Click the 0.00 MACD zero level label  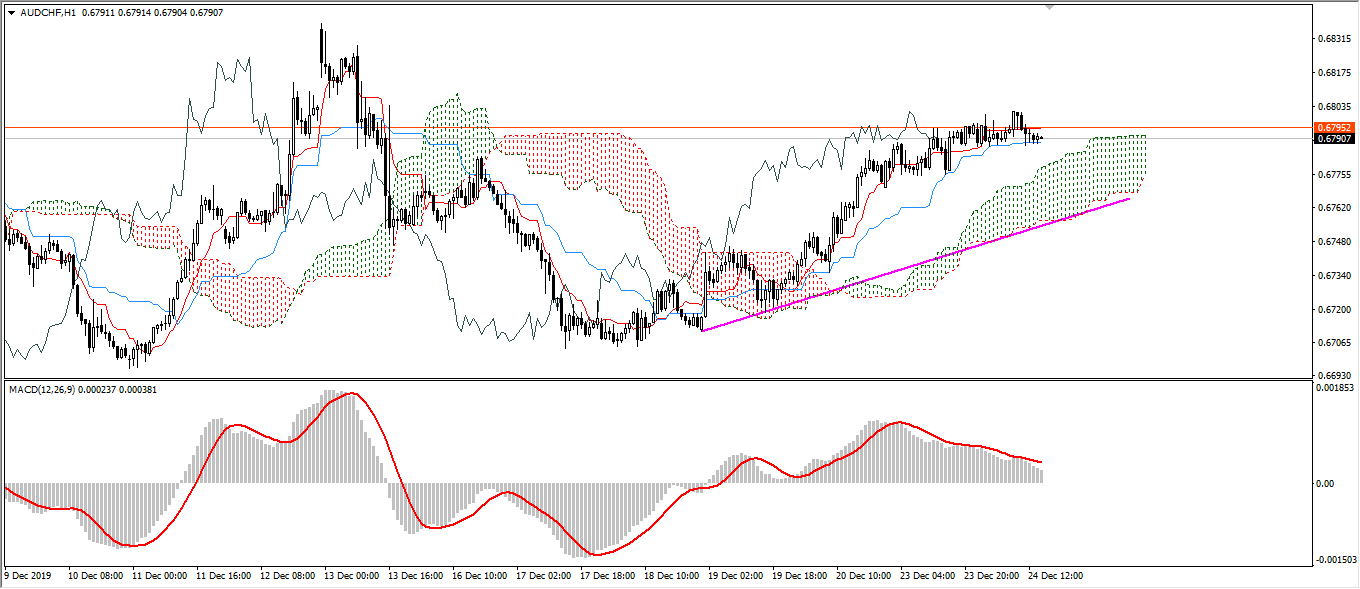coord(1327,484)
